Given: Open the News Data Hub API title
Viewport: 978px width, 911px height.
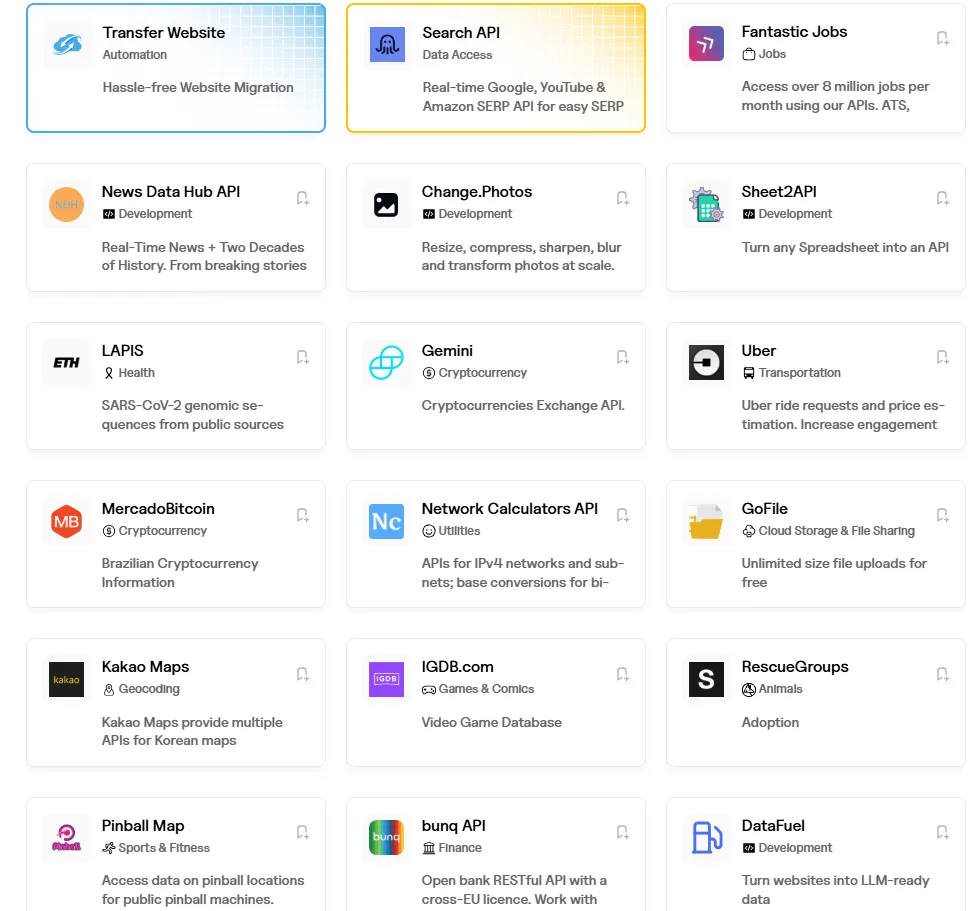Looking at the screenshot, I should [x=171, y=191].
